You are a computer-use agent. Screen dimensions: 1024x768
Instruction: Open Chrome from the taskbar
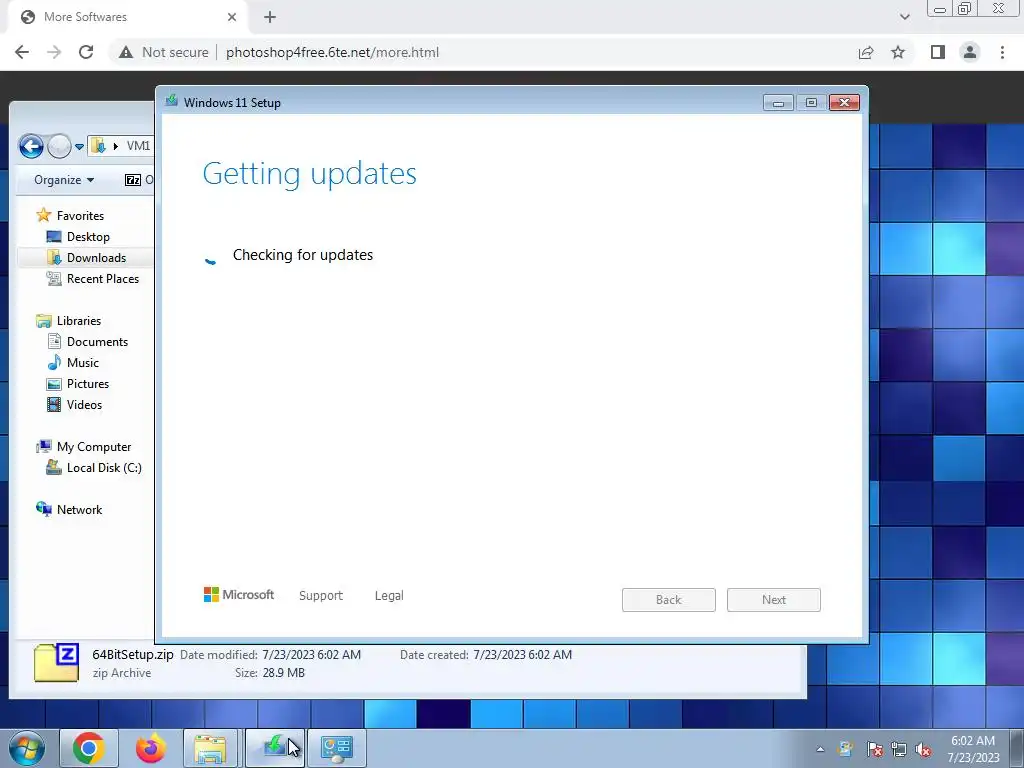click(89, 748)
